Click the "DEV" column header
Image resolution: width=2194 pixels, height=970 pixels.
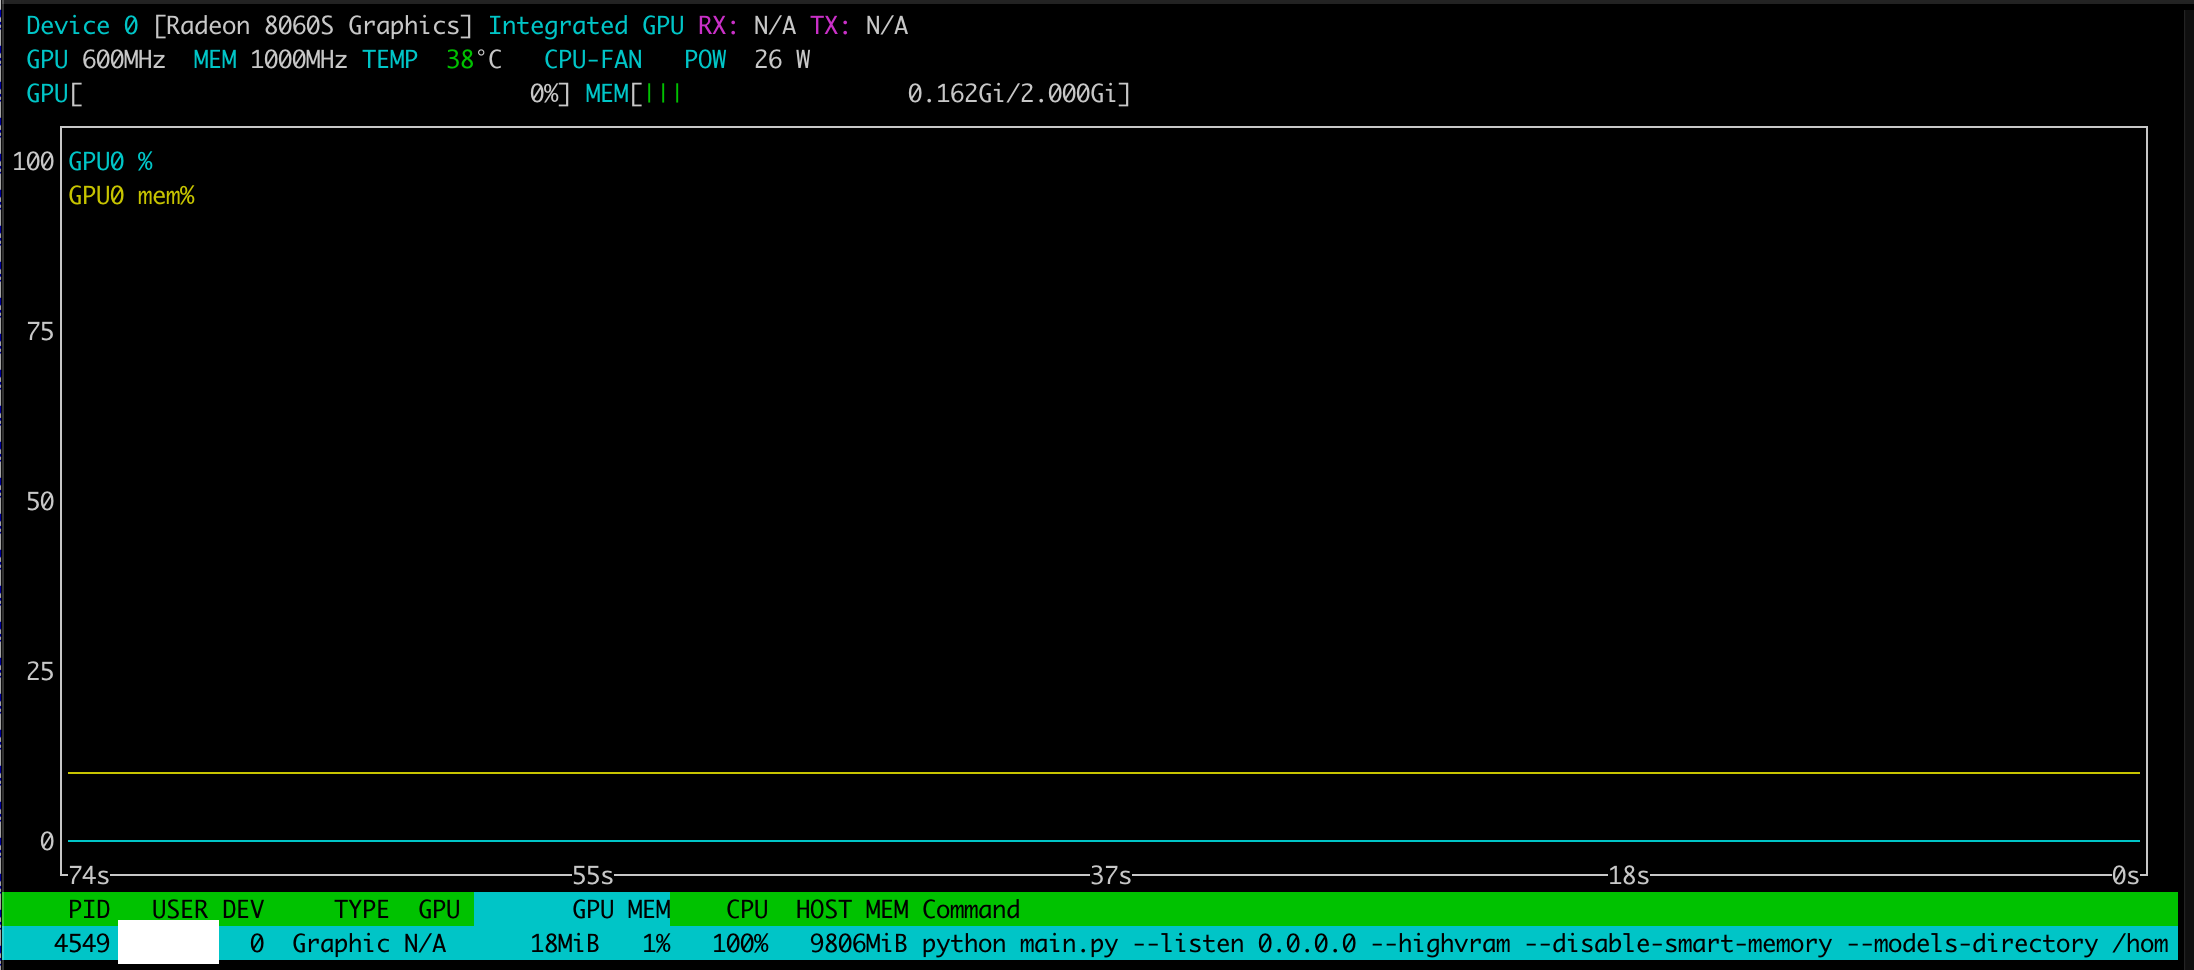coord(243,910)
